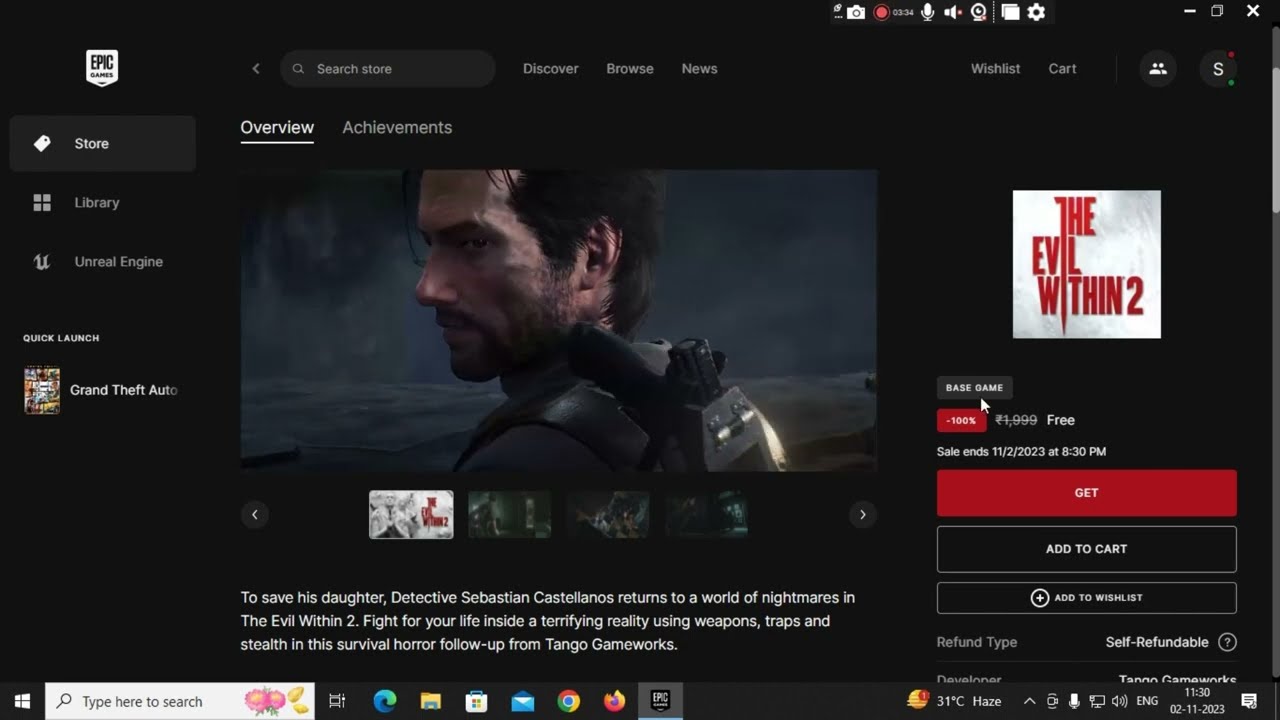Click the Epic Games logo
The width and height of the screenshot is (1280, 720).
point(102,68)
